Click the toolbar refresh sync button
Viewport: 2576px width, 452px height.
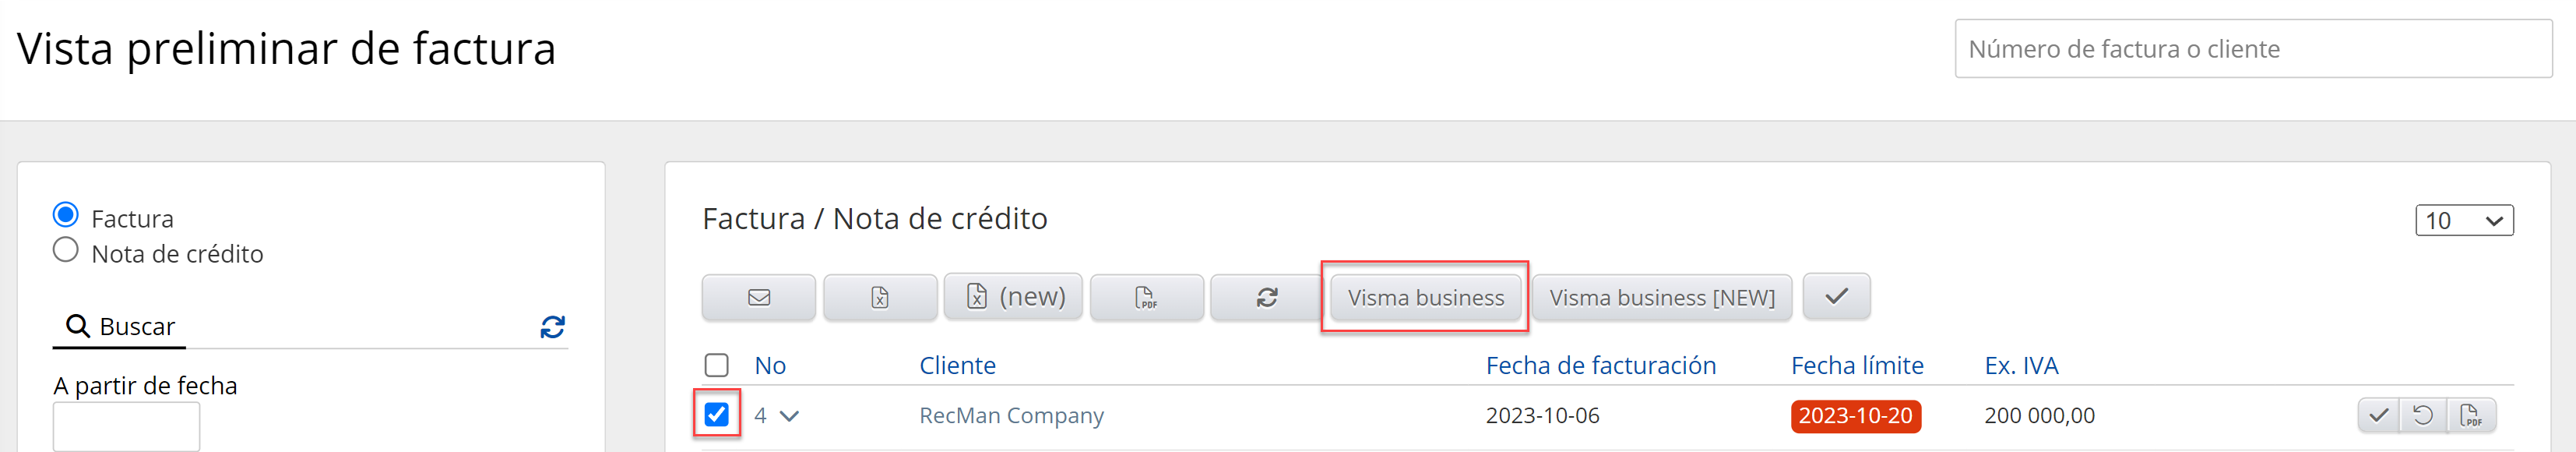tap(1267, 297)
